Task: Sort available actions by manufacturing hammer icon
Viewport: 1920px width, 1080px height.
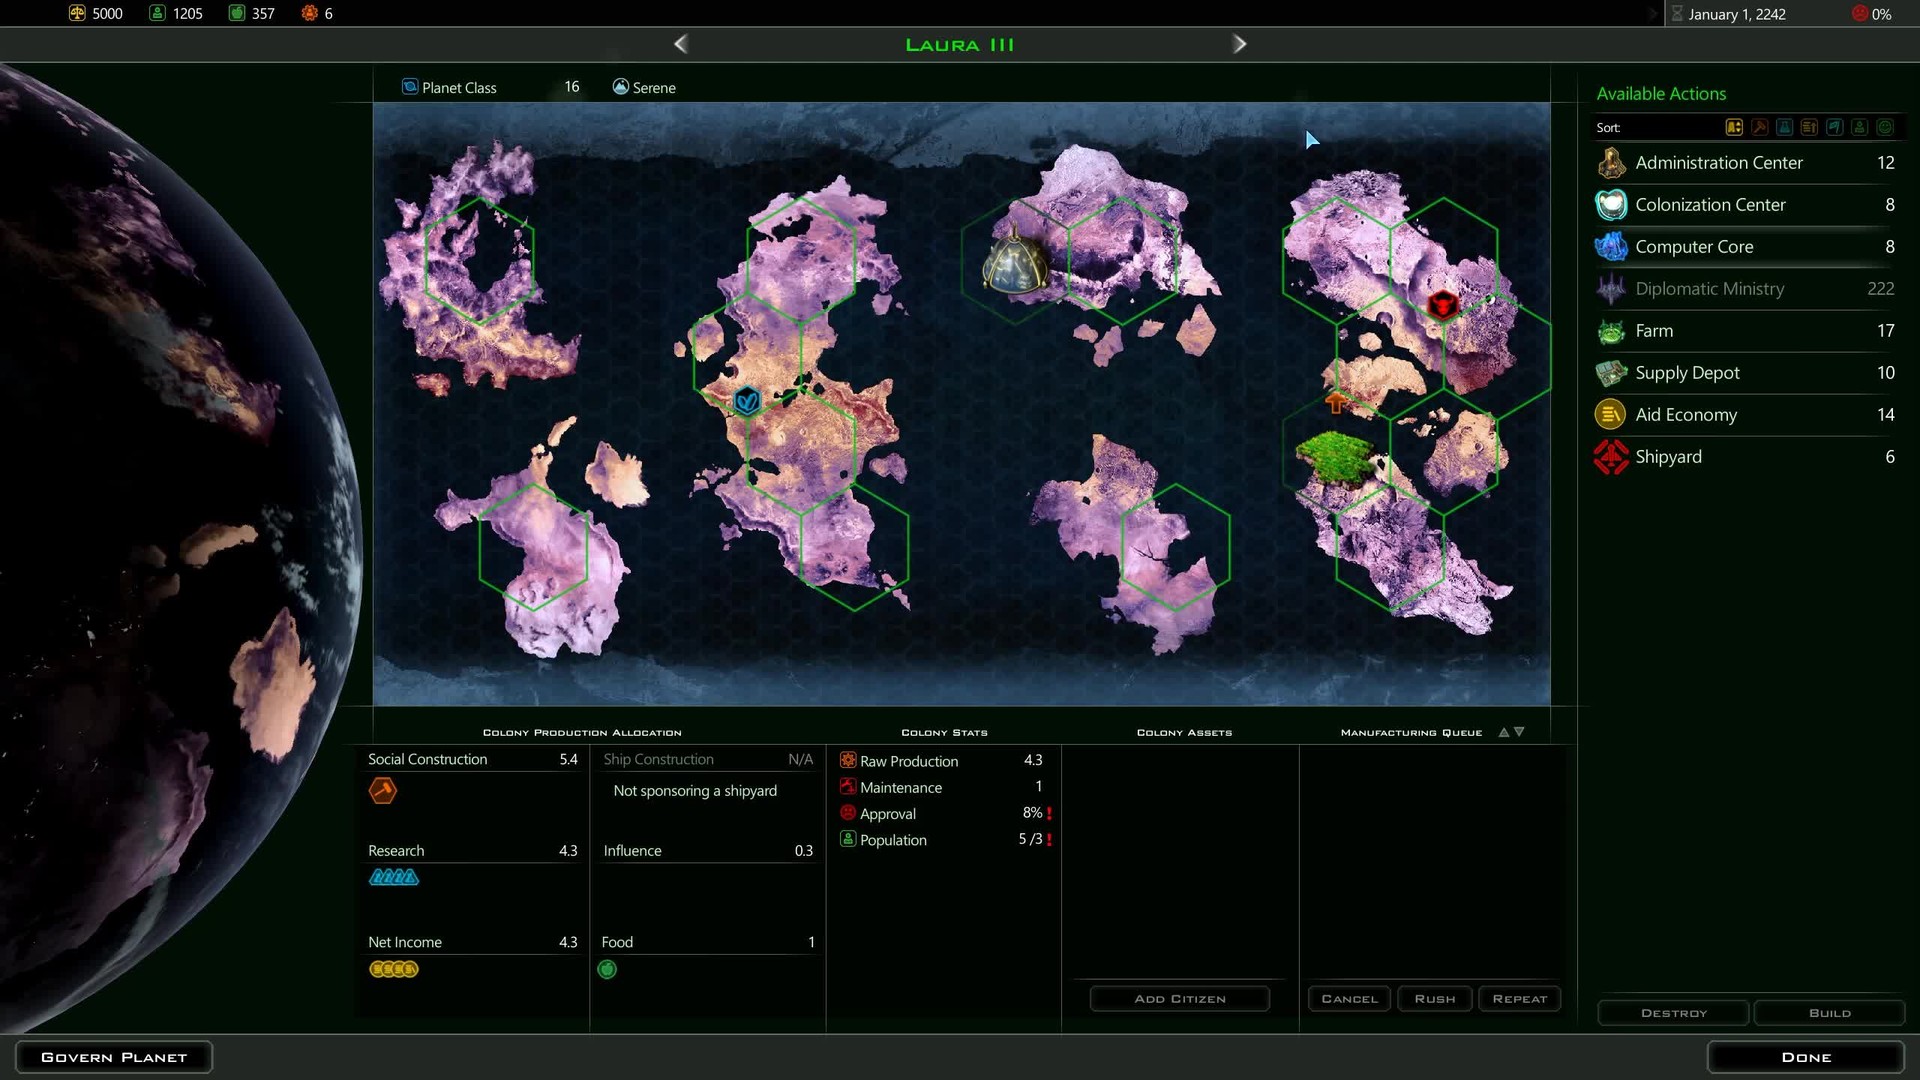Action: point(1759,127)
